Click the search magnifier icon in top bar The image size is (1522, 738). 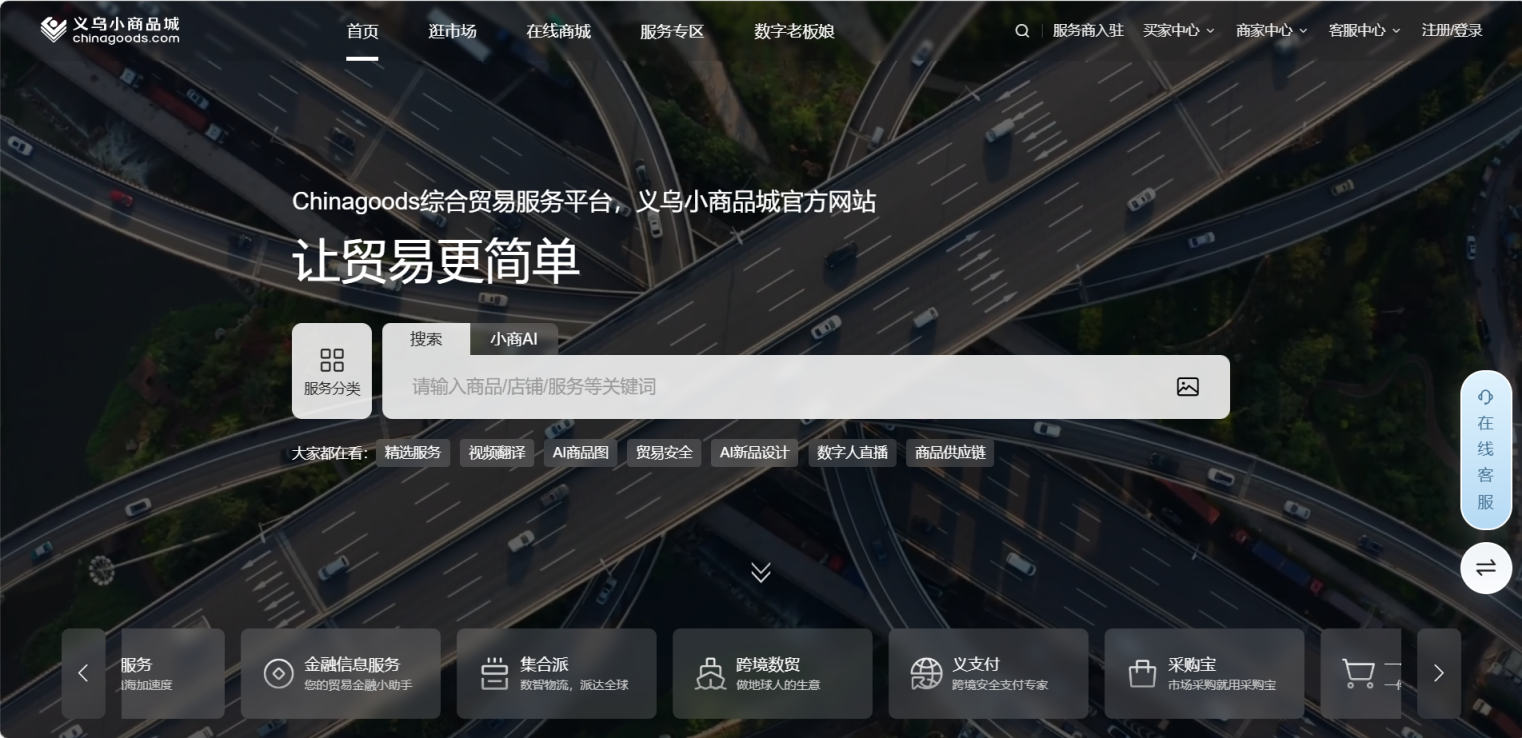1021,30
